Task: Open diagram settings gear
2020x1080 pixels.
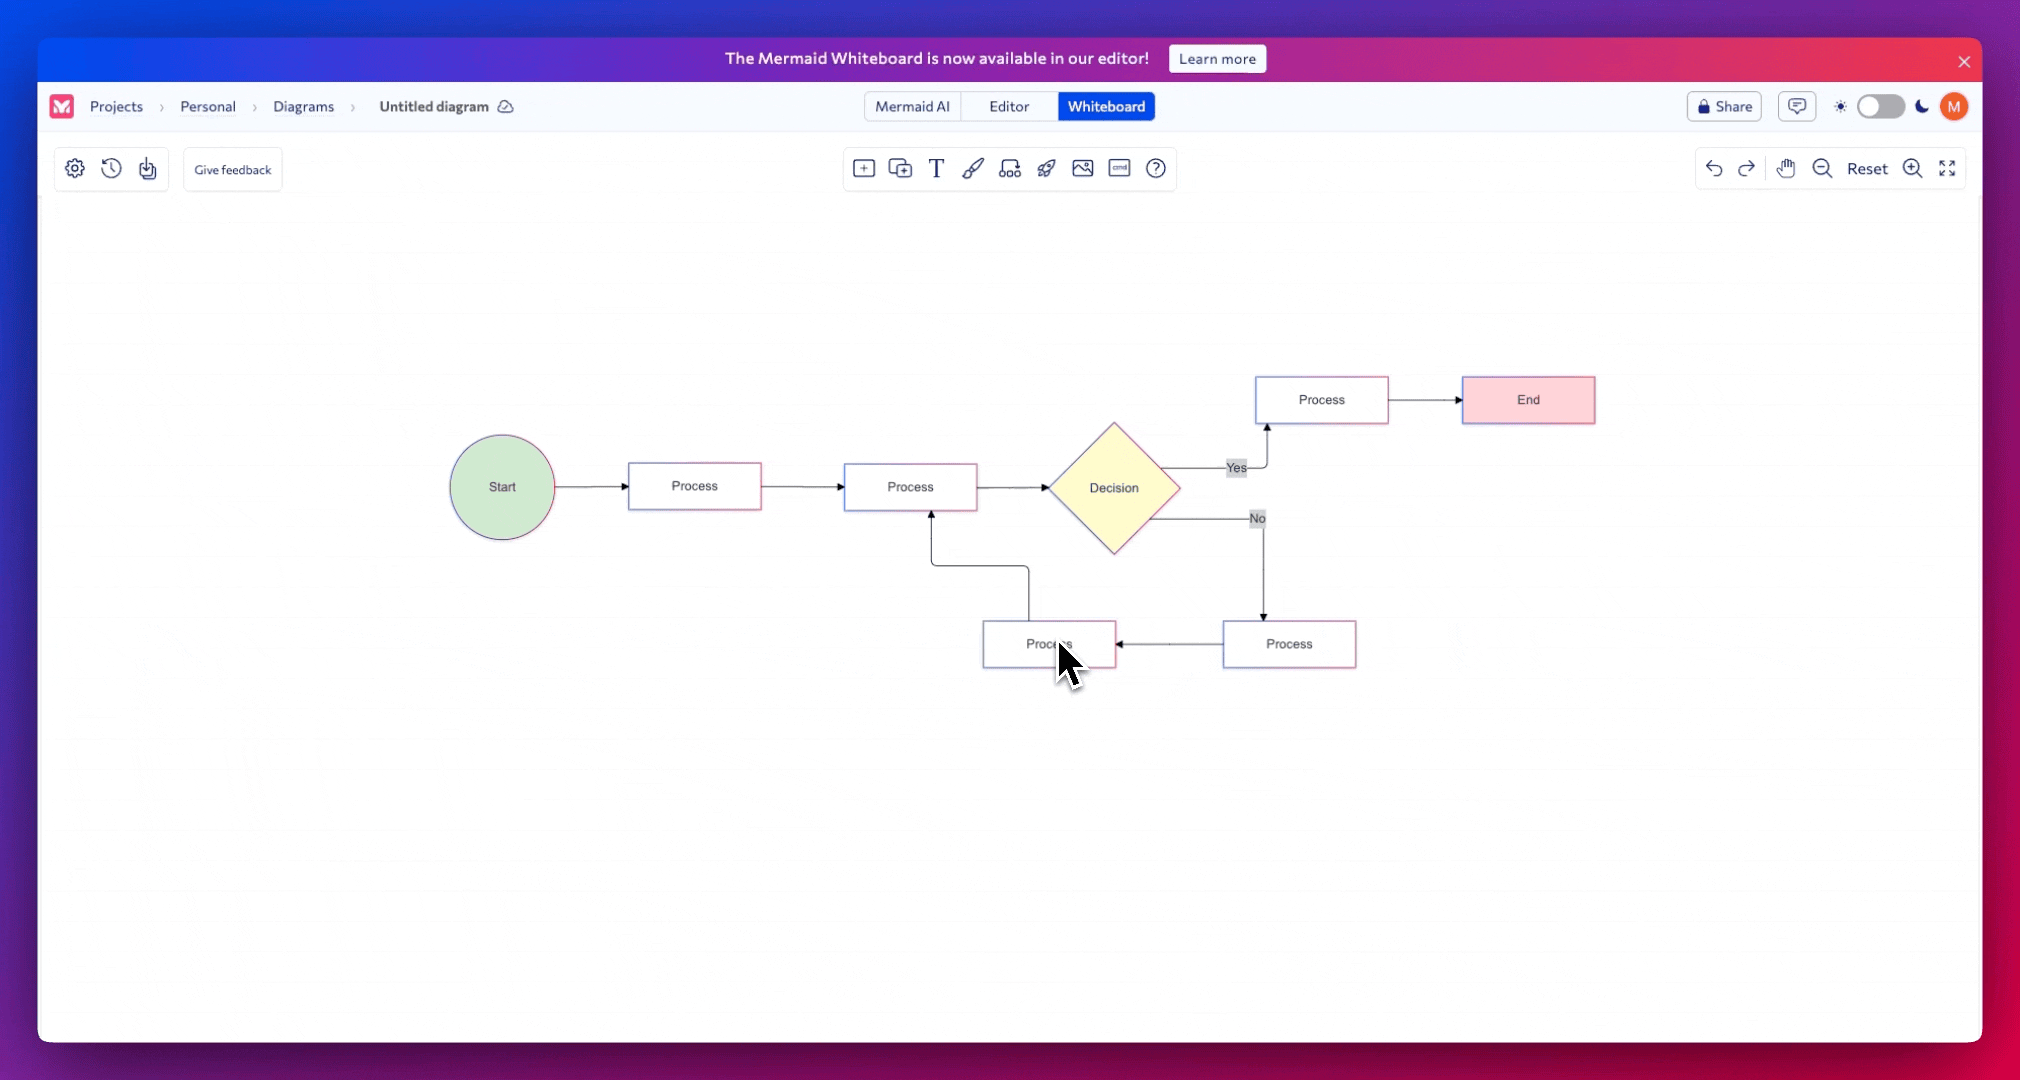Action: 73,168
